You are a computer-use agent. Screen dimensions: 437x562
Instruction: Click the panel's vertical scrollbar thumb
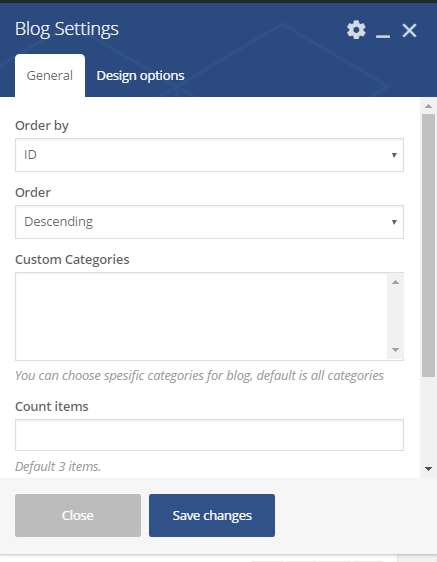coord(428,245)
